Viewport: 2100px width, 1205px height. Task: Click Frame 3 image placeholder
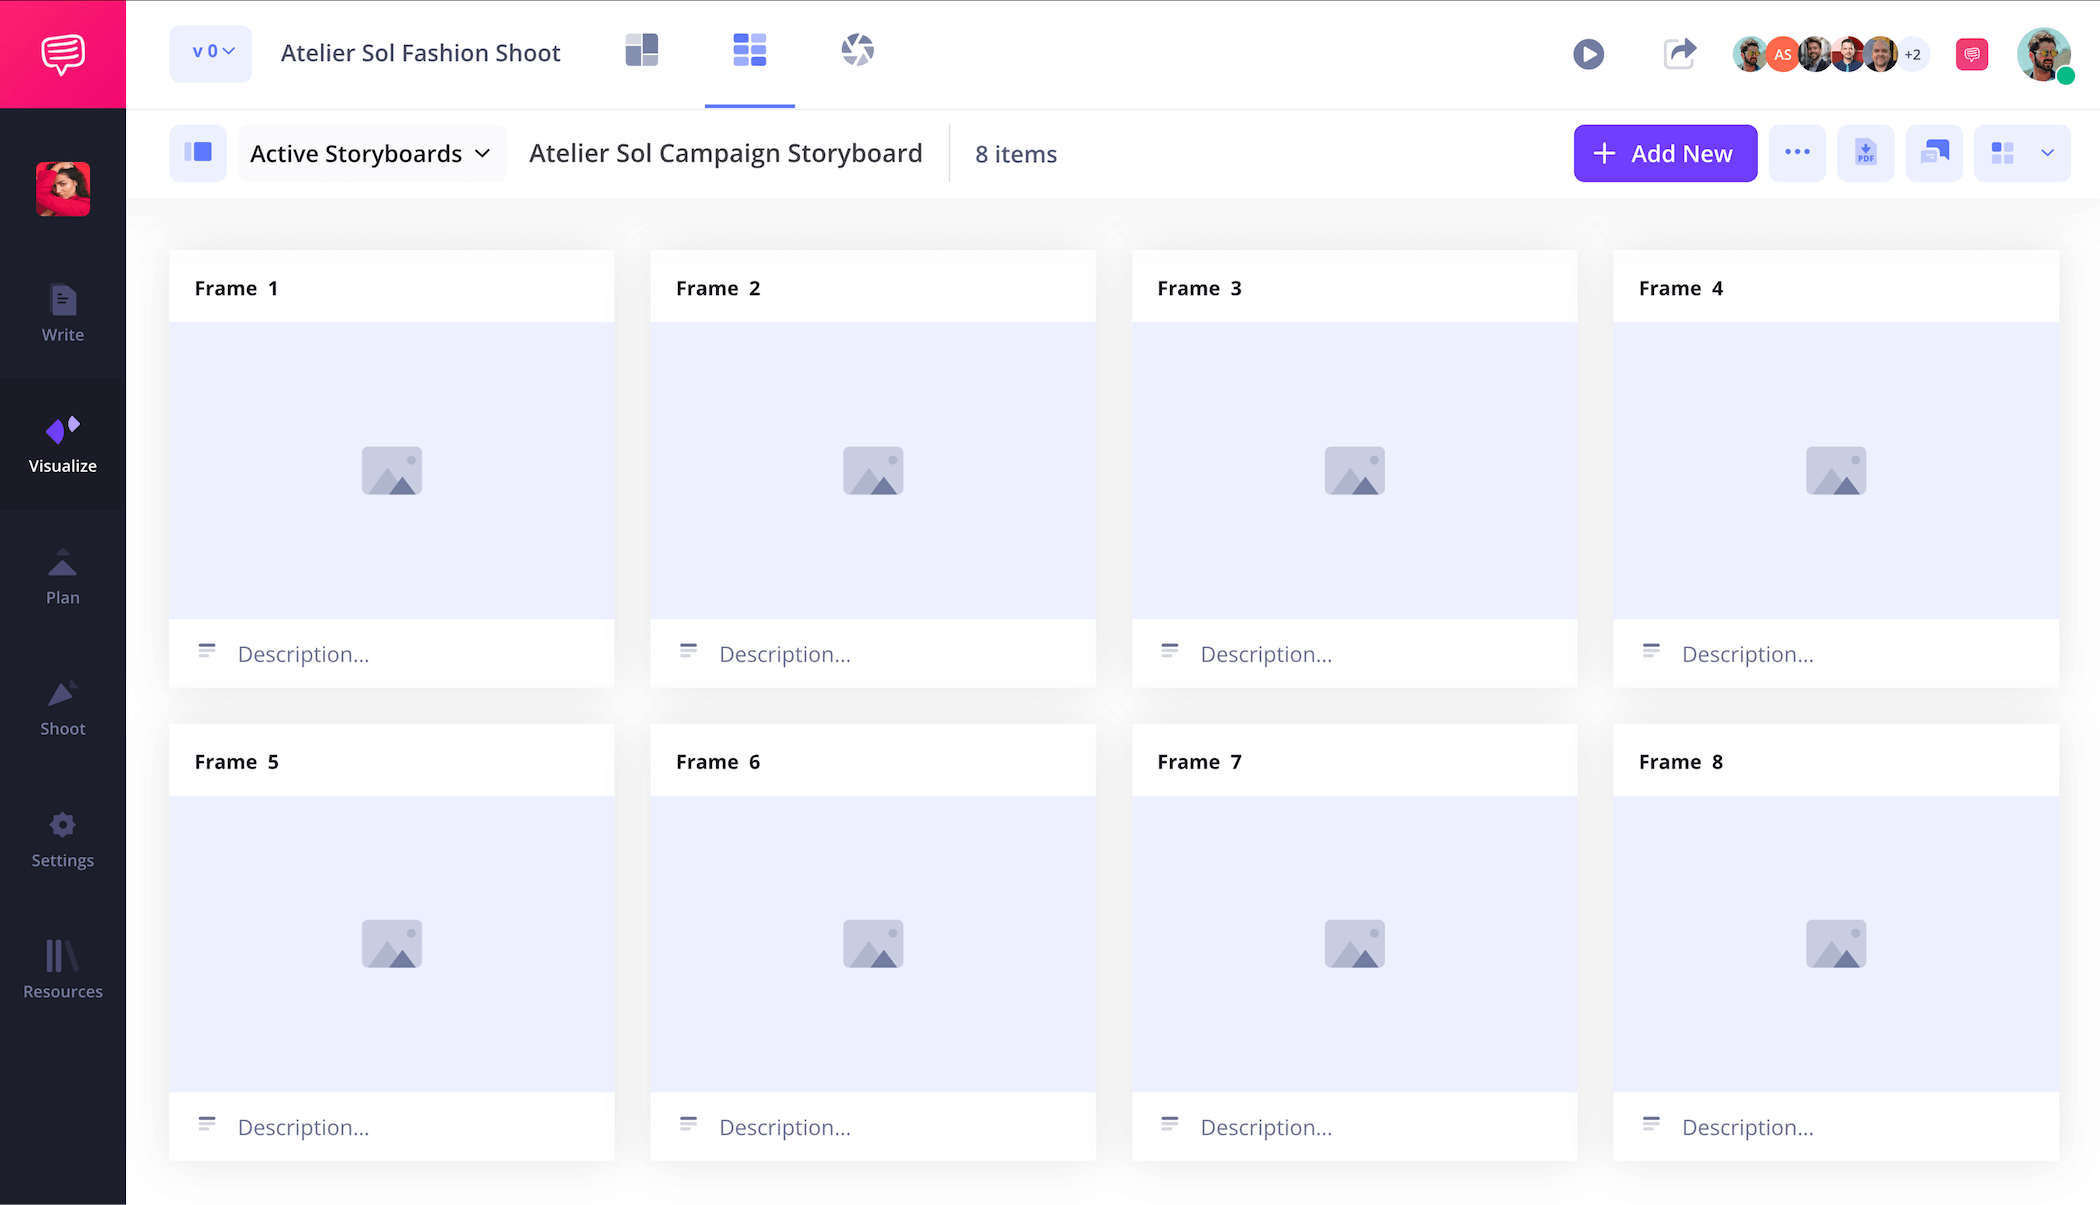[x=1354, y=470]
